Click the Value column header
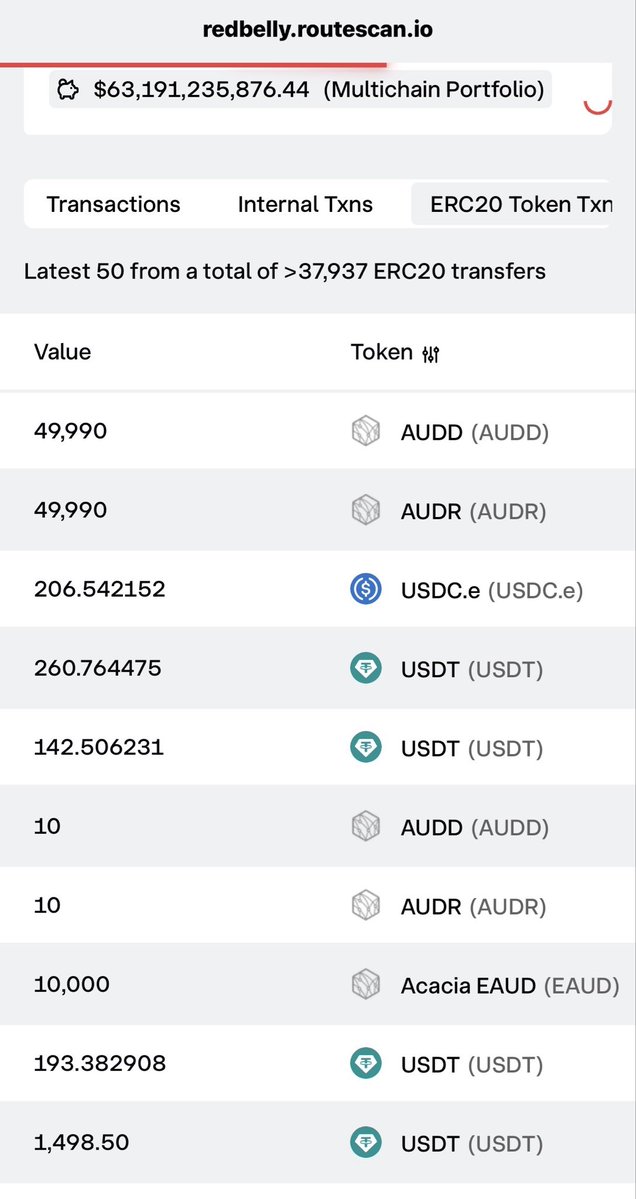This screenshot has width=636, height=1199. [63, 352]
